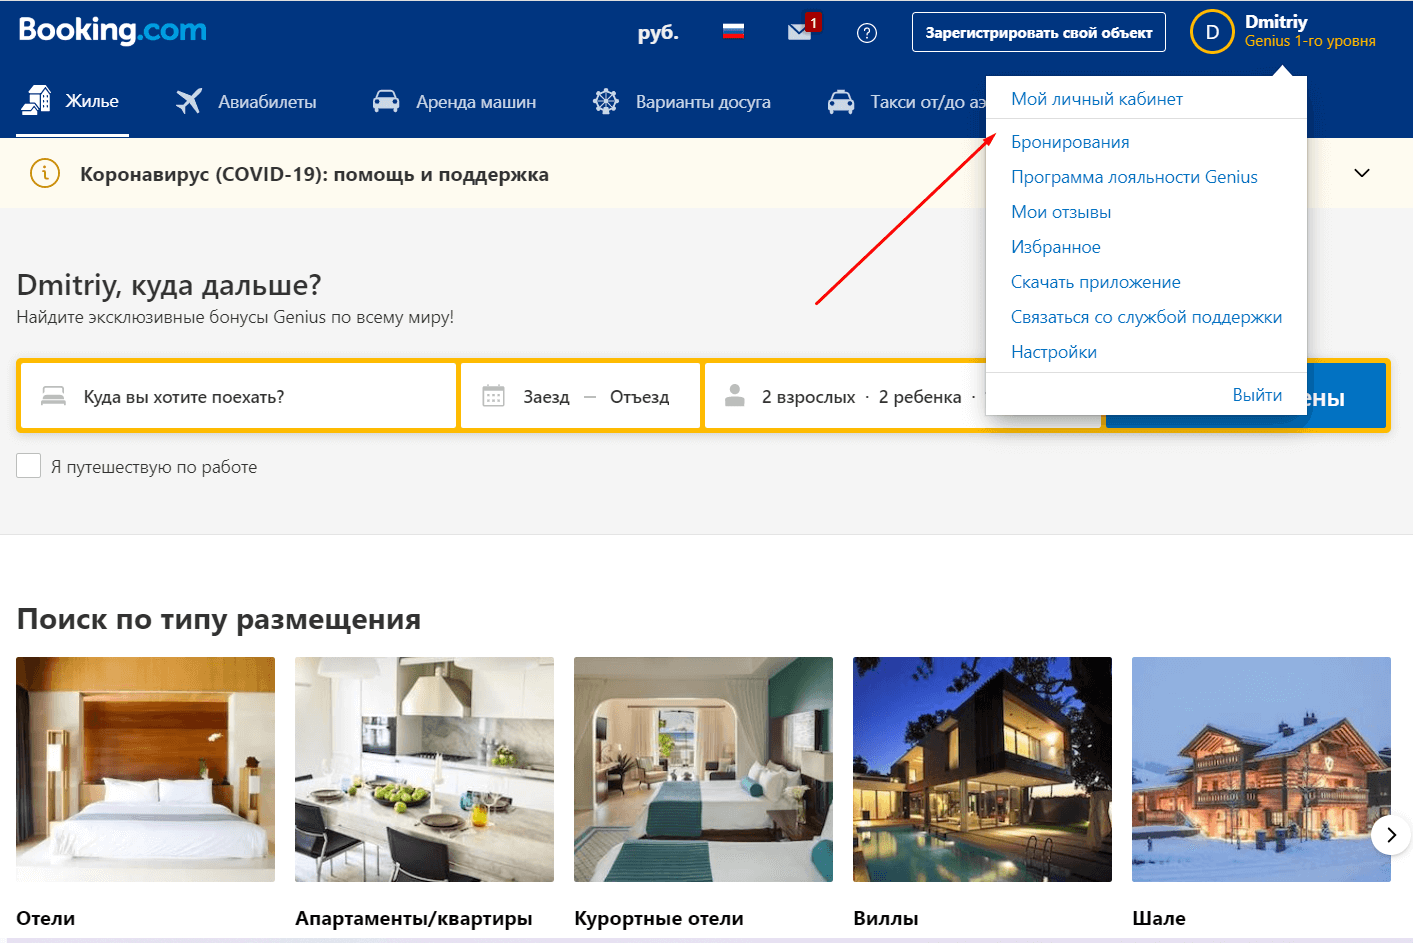1413x943 pixels.
Task: Expand the COVID-19 banner chevron
Action: (x=1361, y=173)
